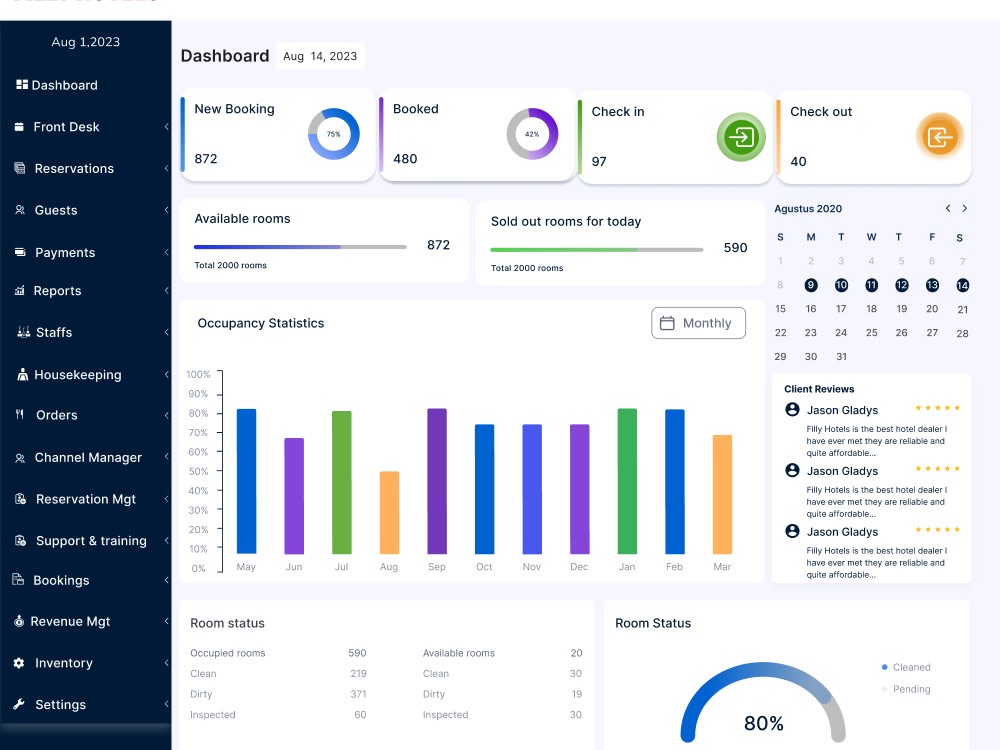Expand the Reports submenu chevron
Screen dimensions: 1000x750
click(x=166, y=290)
